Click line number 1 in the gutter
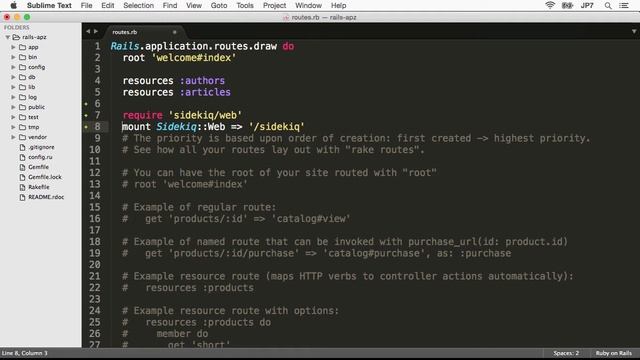 click(x=97, y=46)
